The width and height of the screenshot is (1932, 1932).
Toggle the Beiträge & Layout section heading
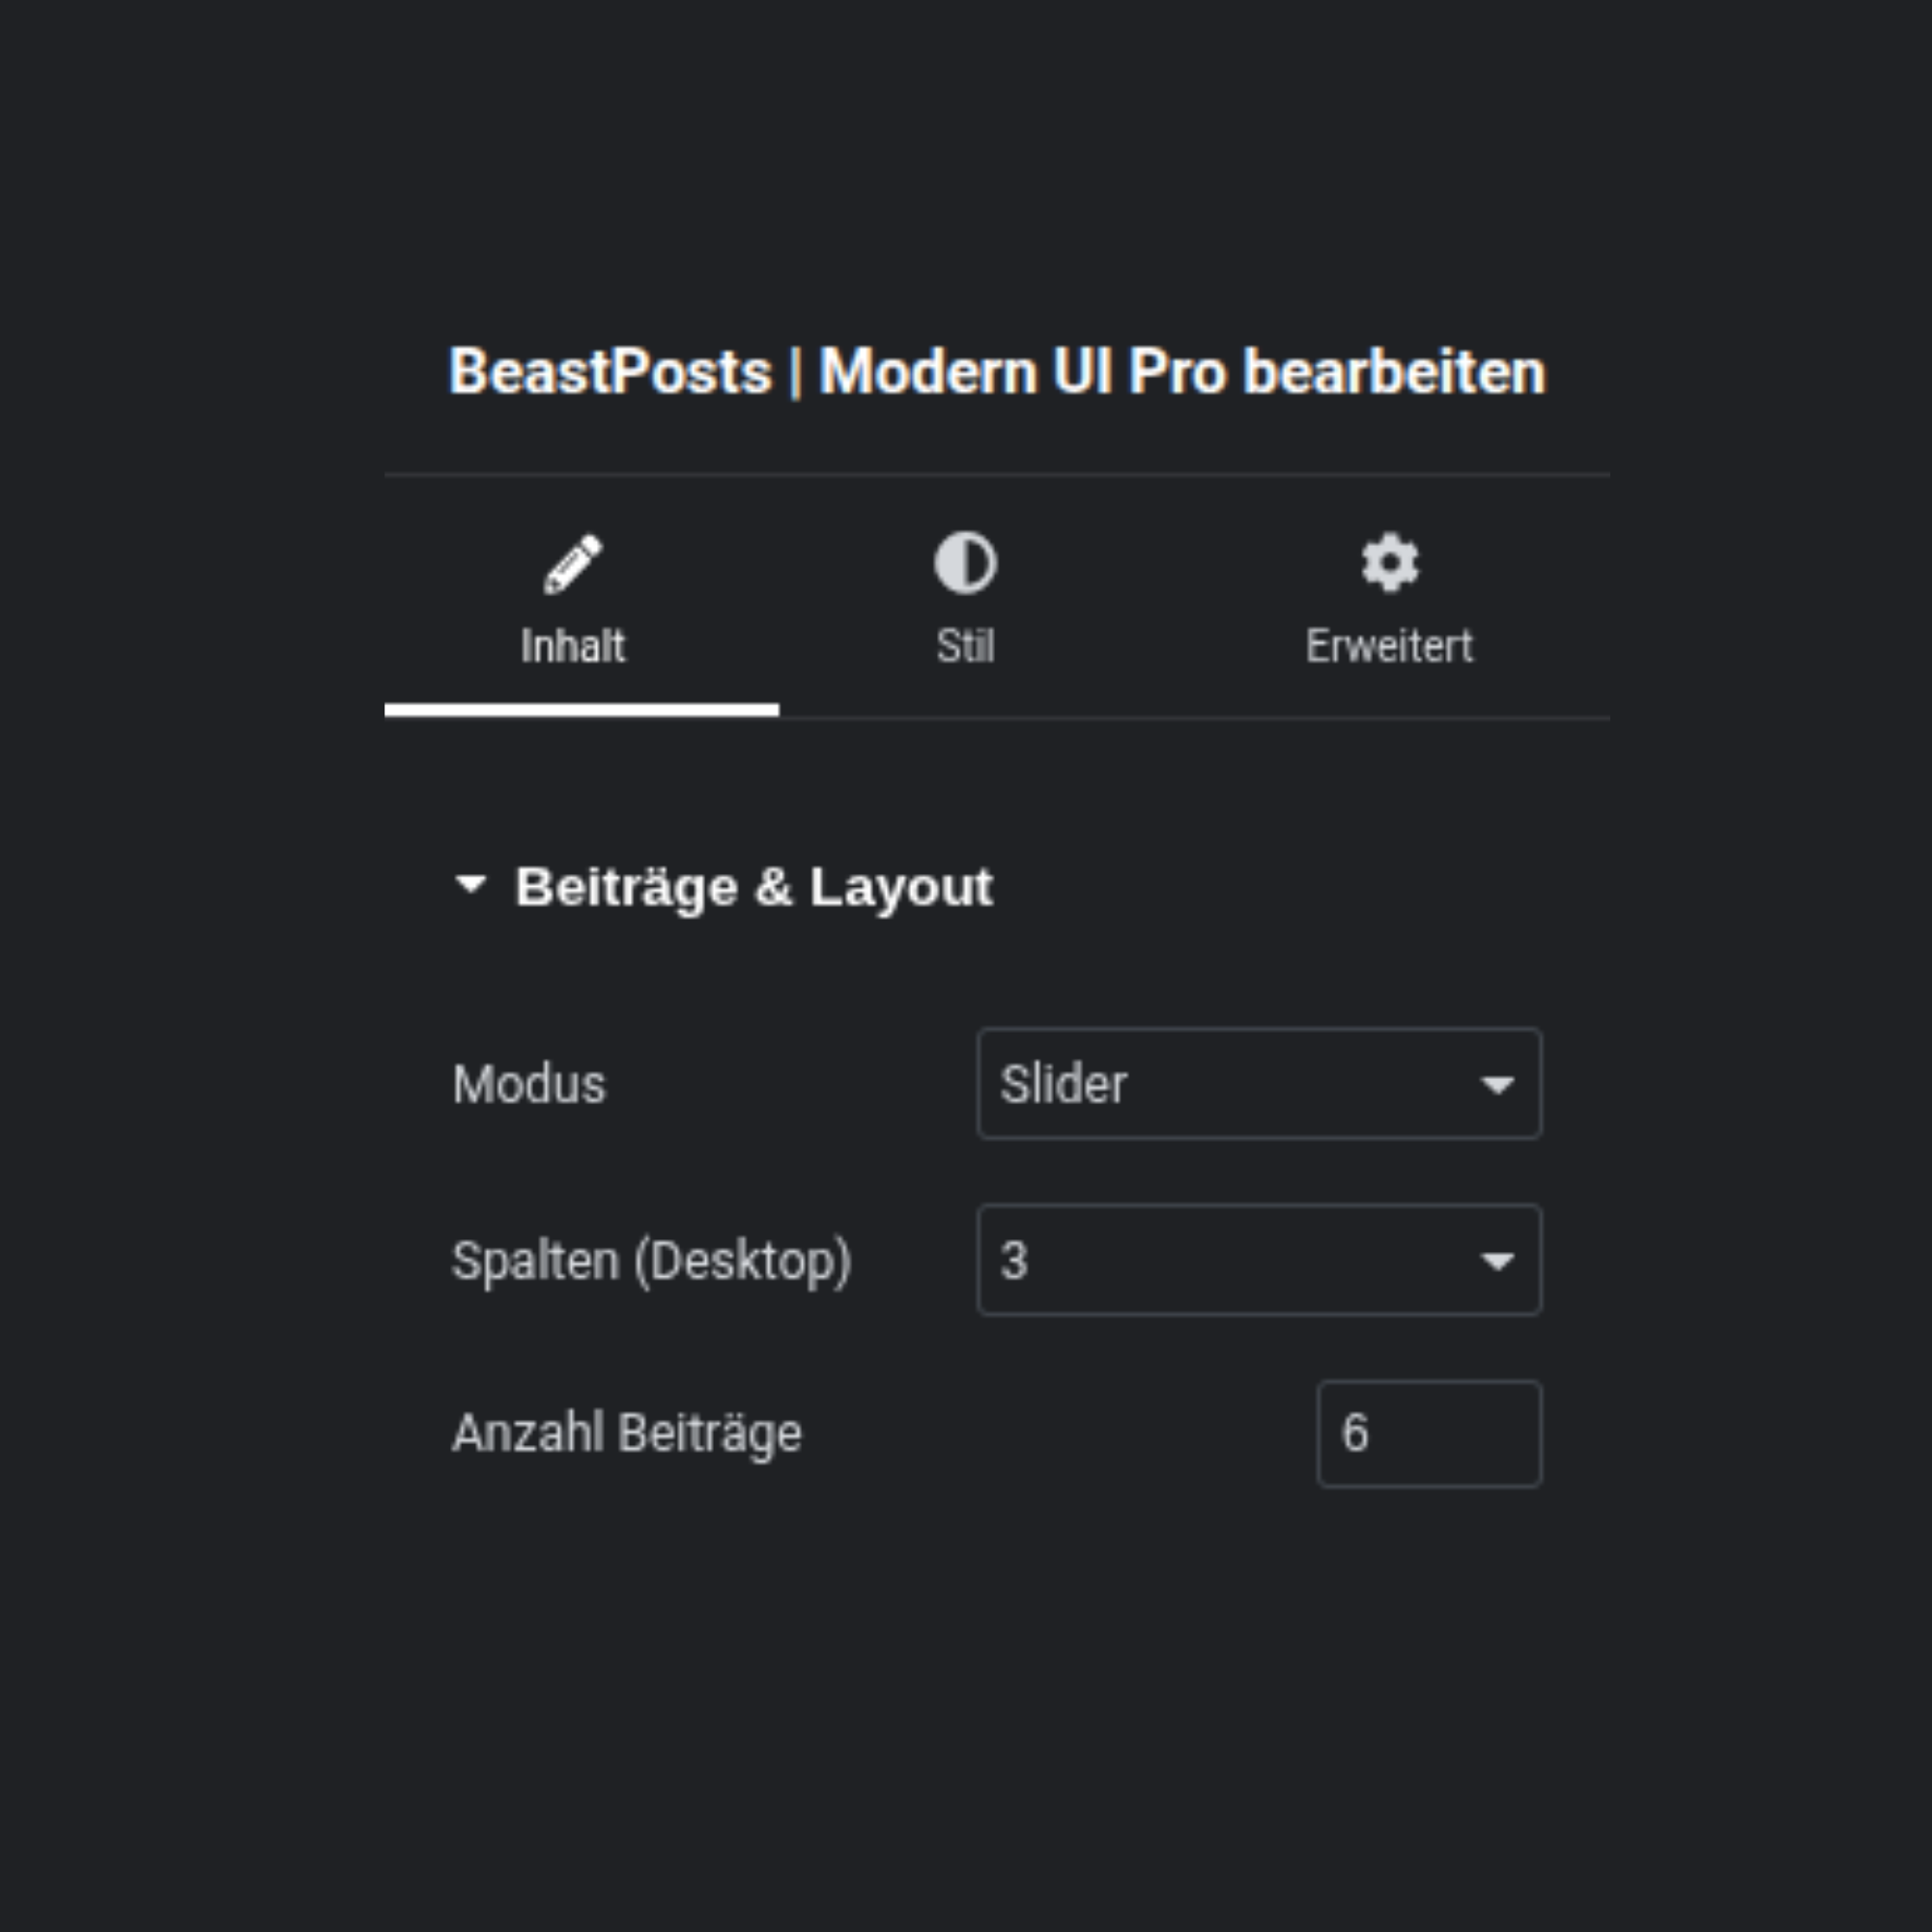[753, 887]
